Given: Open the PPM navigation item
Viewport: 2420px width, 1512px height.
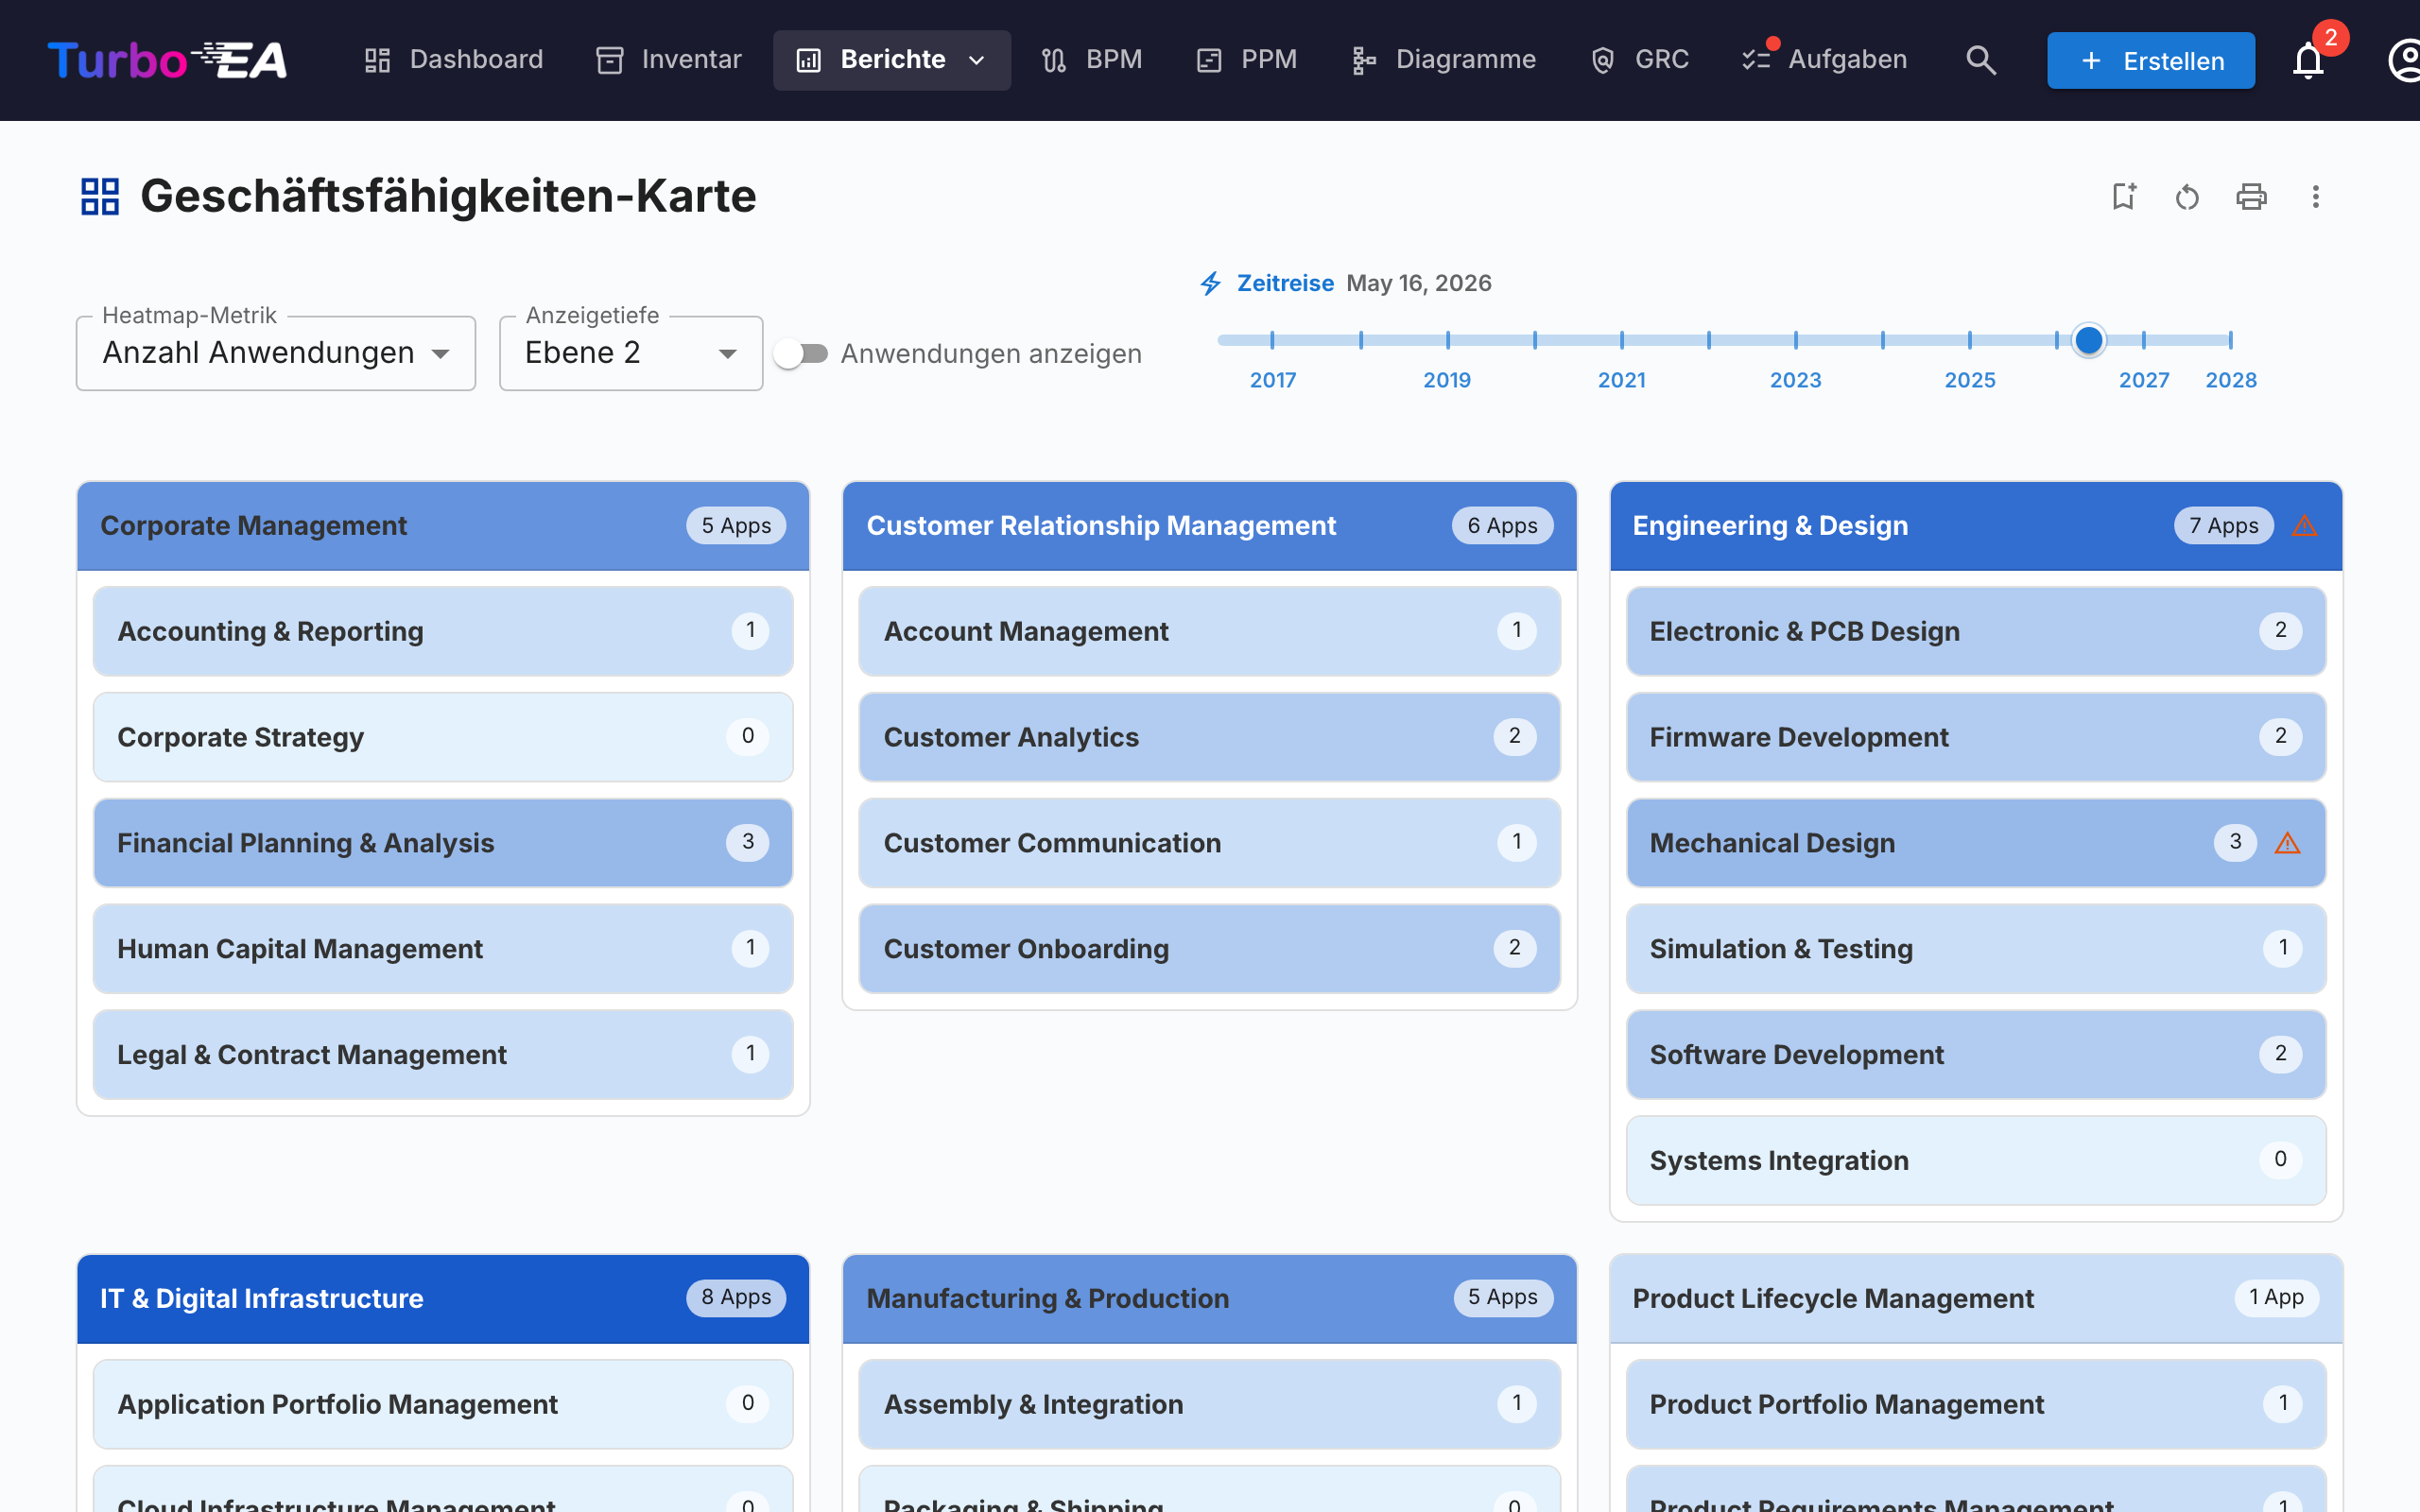Looking at the screenshot, I should pos(1247,60).
